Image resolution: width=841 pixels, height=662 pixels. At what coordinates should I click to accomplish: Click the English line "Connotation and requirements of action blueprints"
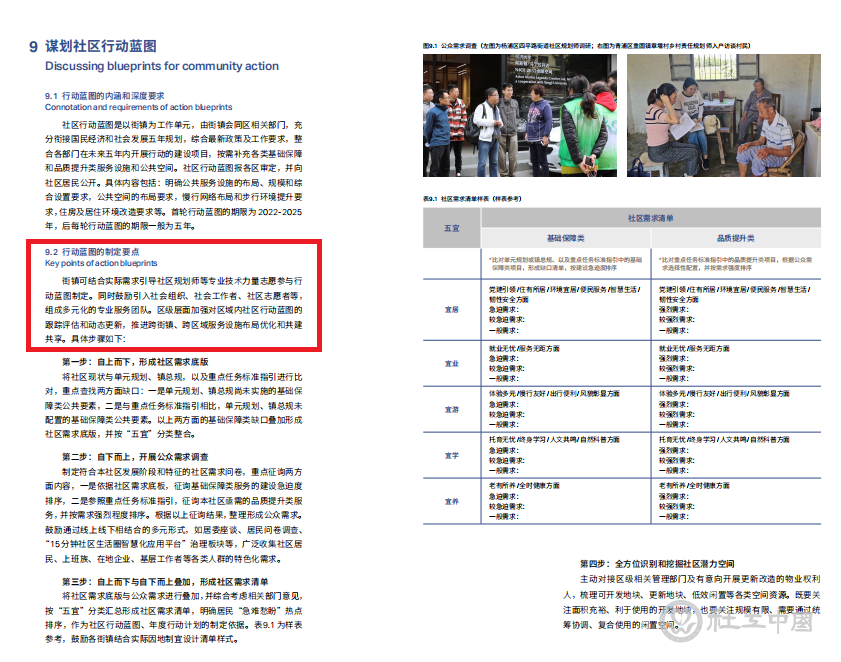coord(138,107)
